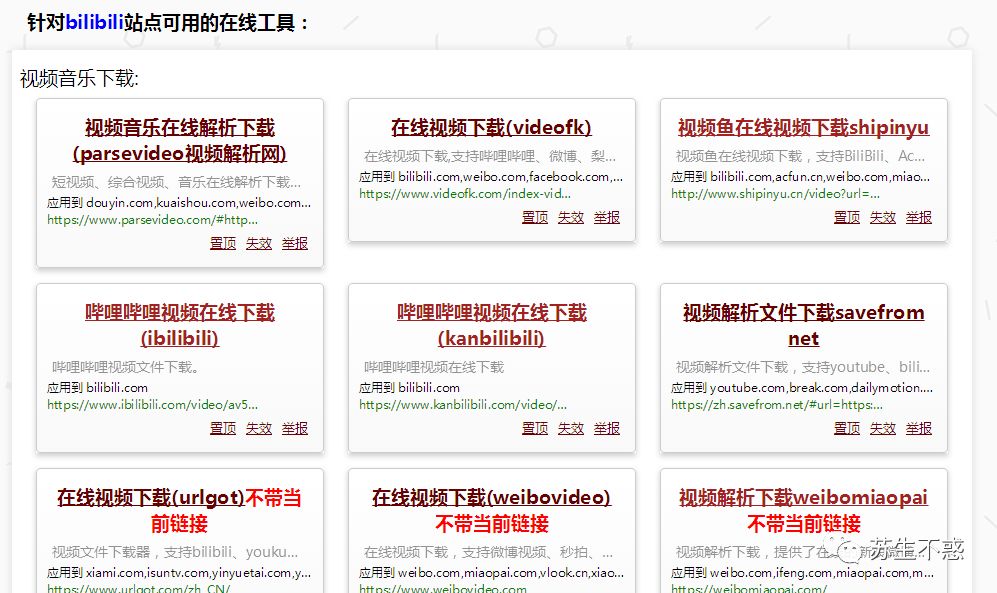The width and height of the screenshot is (997, 593).
Task: Open the bilibili link in the page heading
Action: [94, 22]
